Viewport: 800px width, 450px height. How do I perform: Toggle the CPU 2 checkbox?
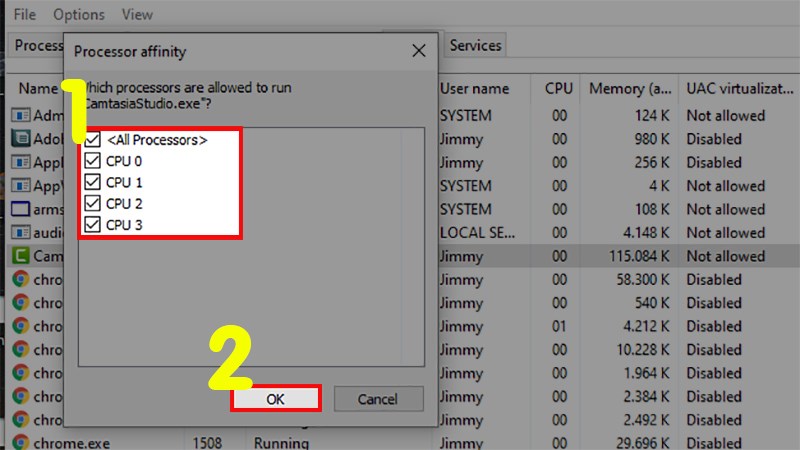(92, 204)
